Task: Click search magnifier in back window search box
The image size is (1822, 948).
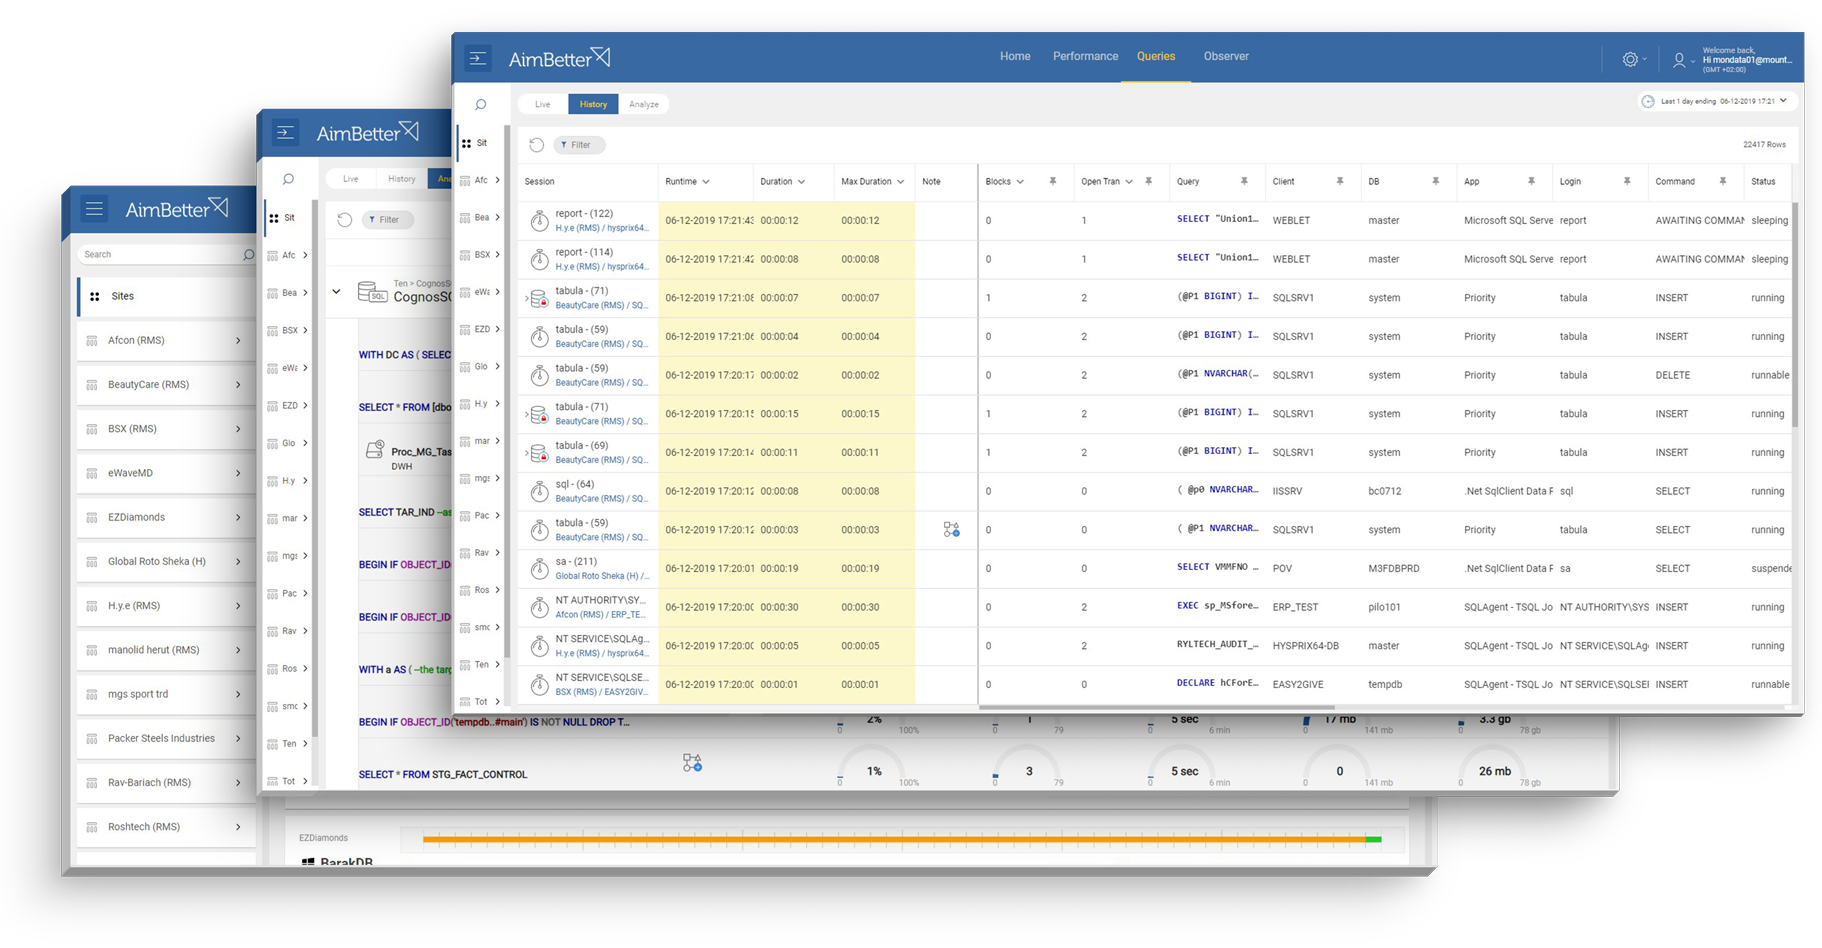Action: [x=248, y=255]
